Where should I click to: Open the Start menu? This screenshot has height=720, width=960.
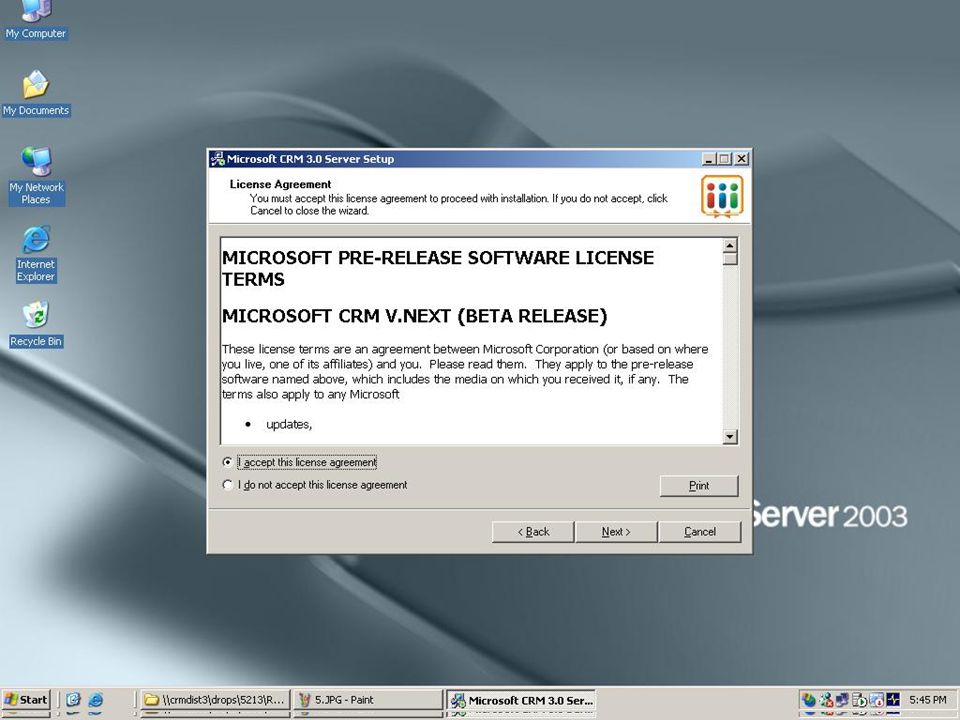[x=26, y=700]
